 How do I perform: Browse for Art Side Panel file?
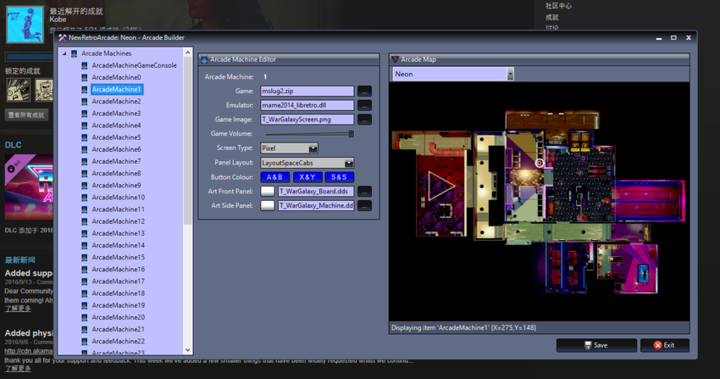click(x=365, y=205)
